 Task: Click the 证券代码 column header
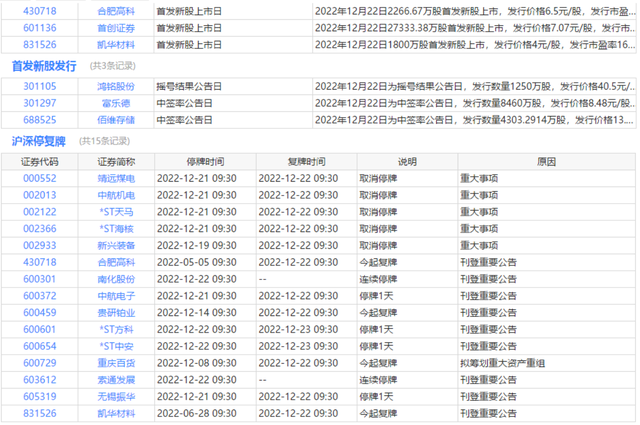coord(40,162)
